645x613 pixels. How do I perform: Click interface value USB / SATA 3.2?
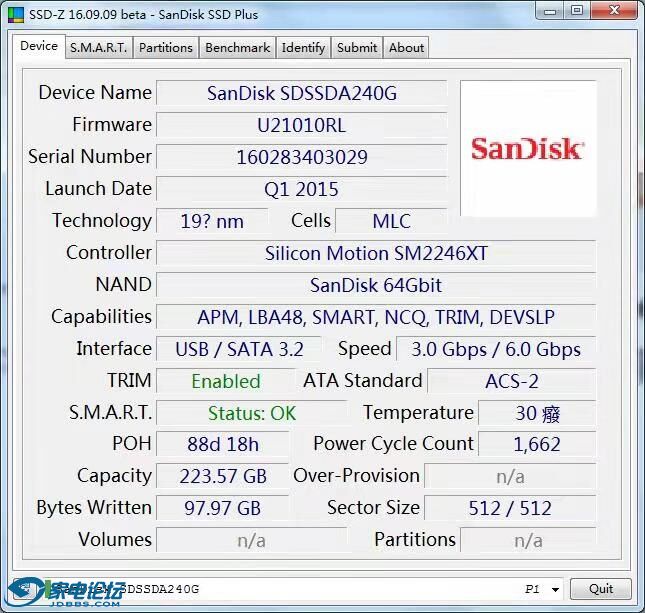point(239,349)
